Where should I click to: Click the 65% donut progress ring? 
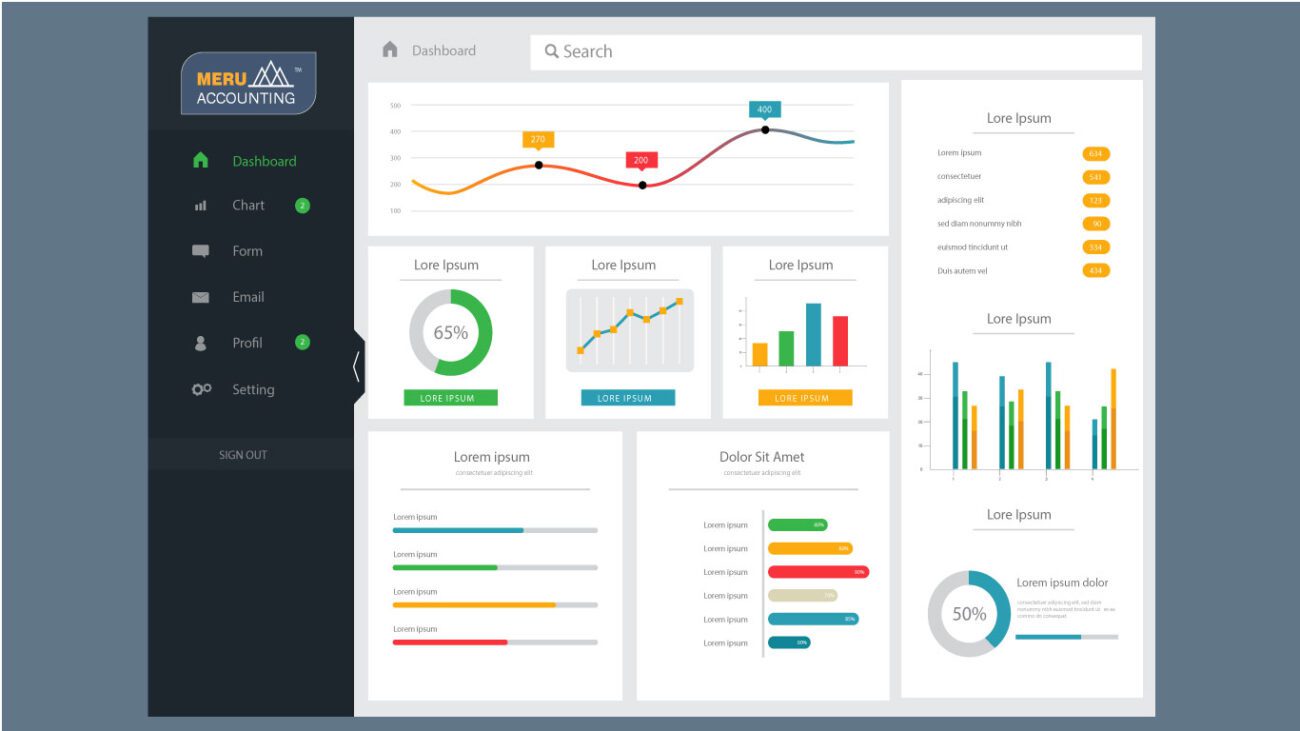tap(450, 334)
